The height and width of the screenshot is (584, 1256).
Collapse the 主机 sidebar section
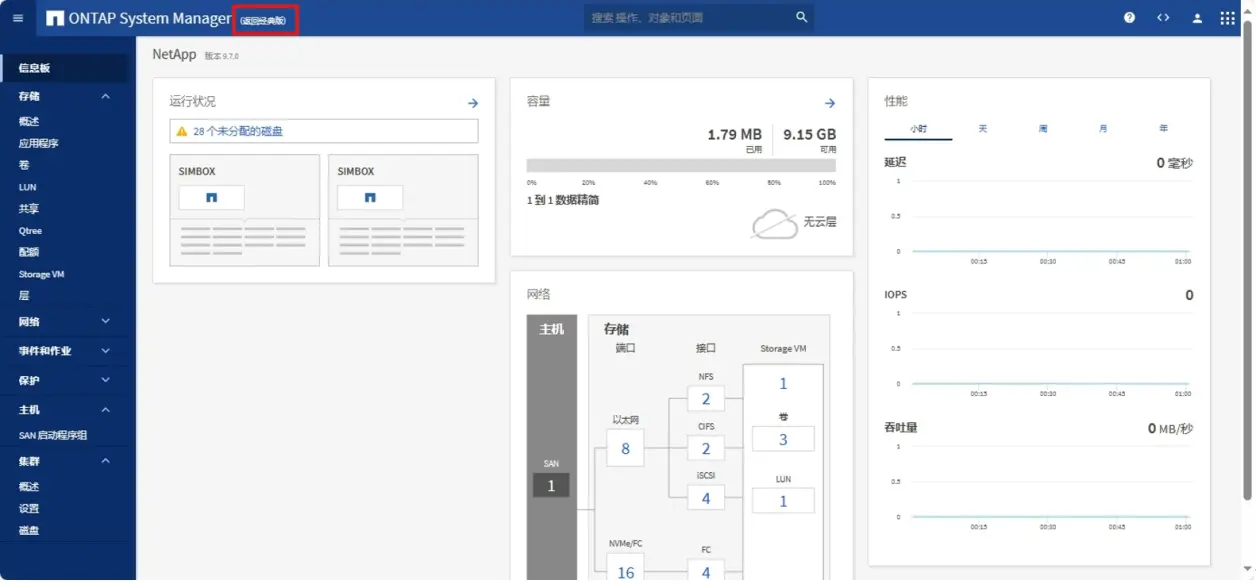[x=106, y=410]
